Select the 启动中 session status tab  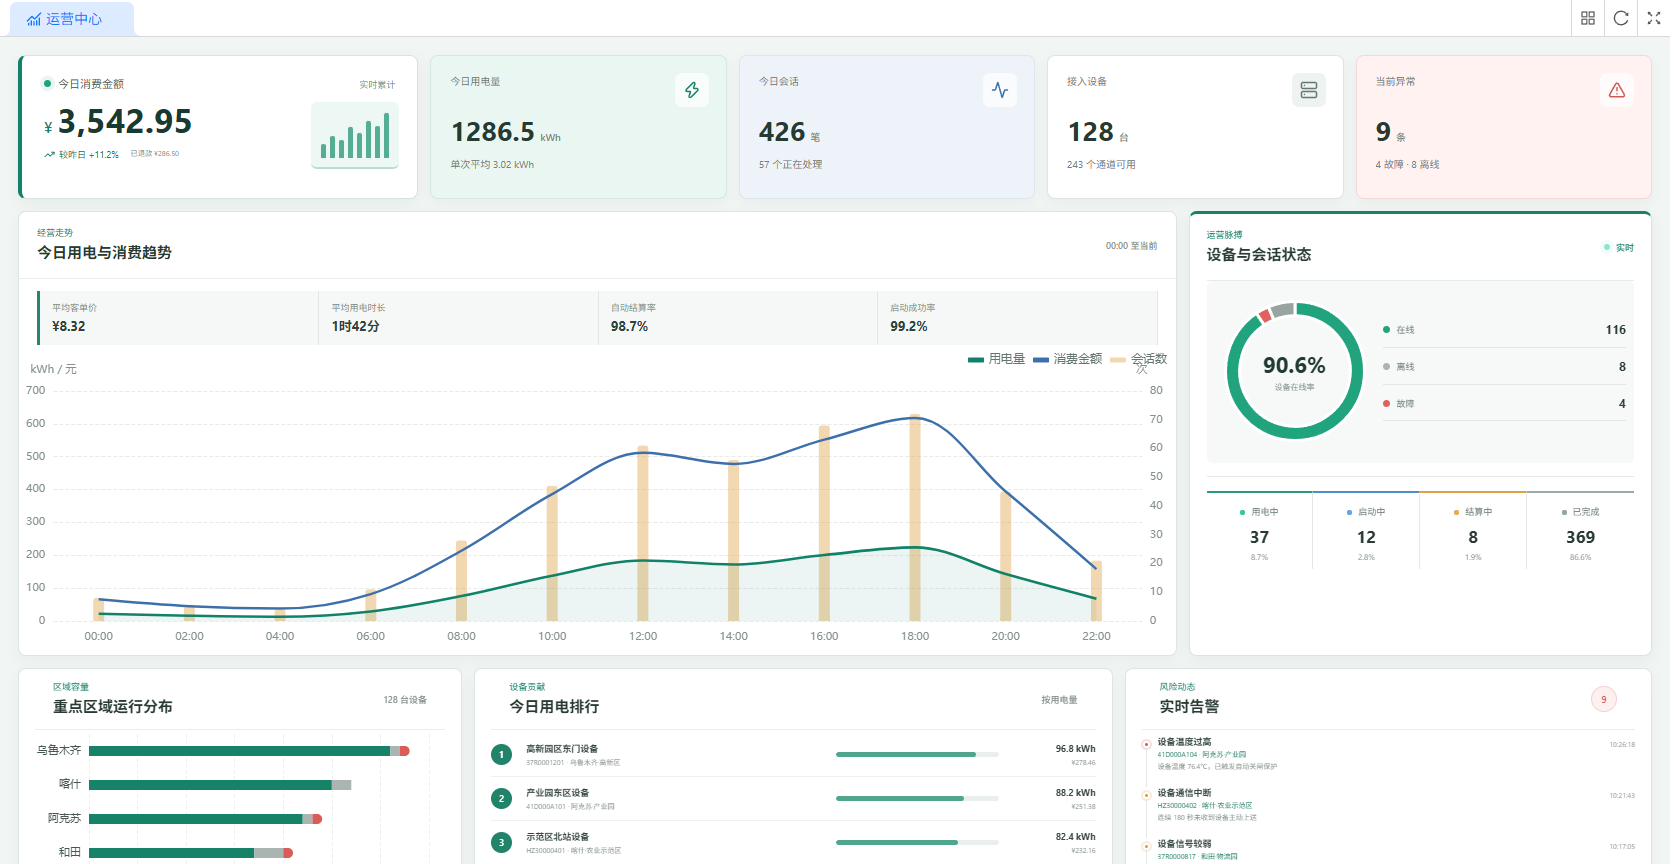click(1366, 531)
